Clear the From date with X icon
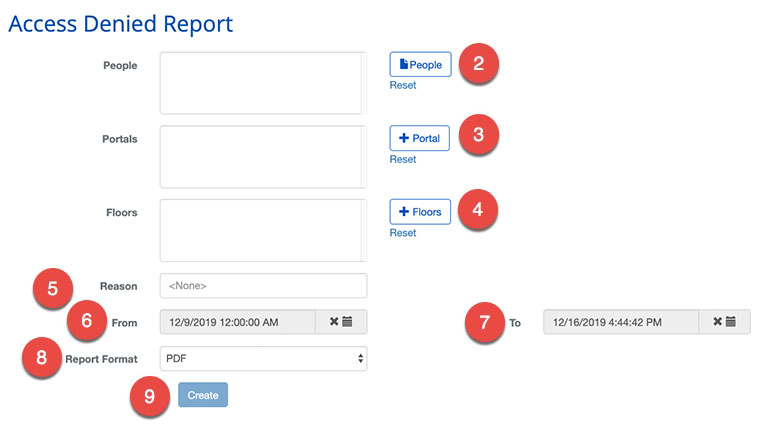 334,322
